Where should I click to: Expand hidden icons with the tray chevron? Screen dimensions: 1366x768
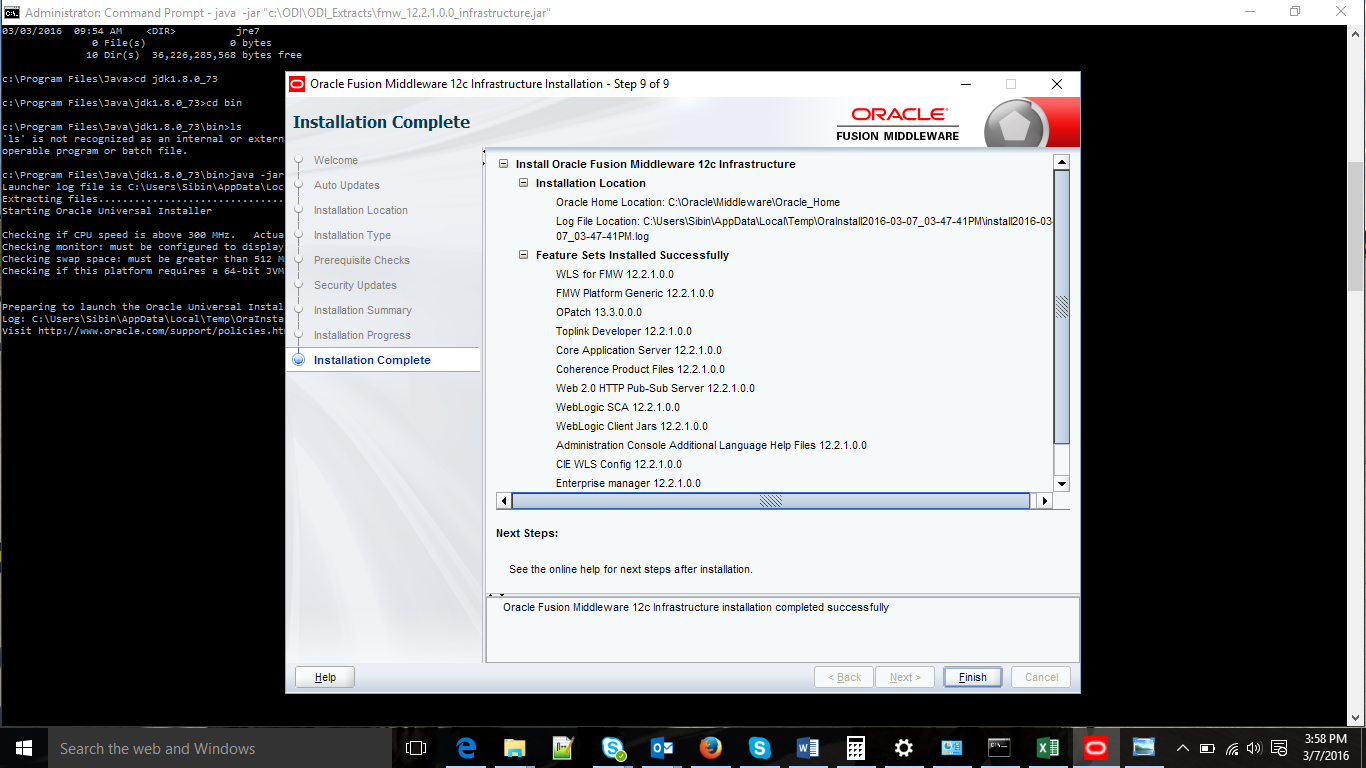pos(1182,747)
